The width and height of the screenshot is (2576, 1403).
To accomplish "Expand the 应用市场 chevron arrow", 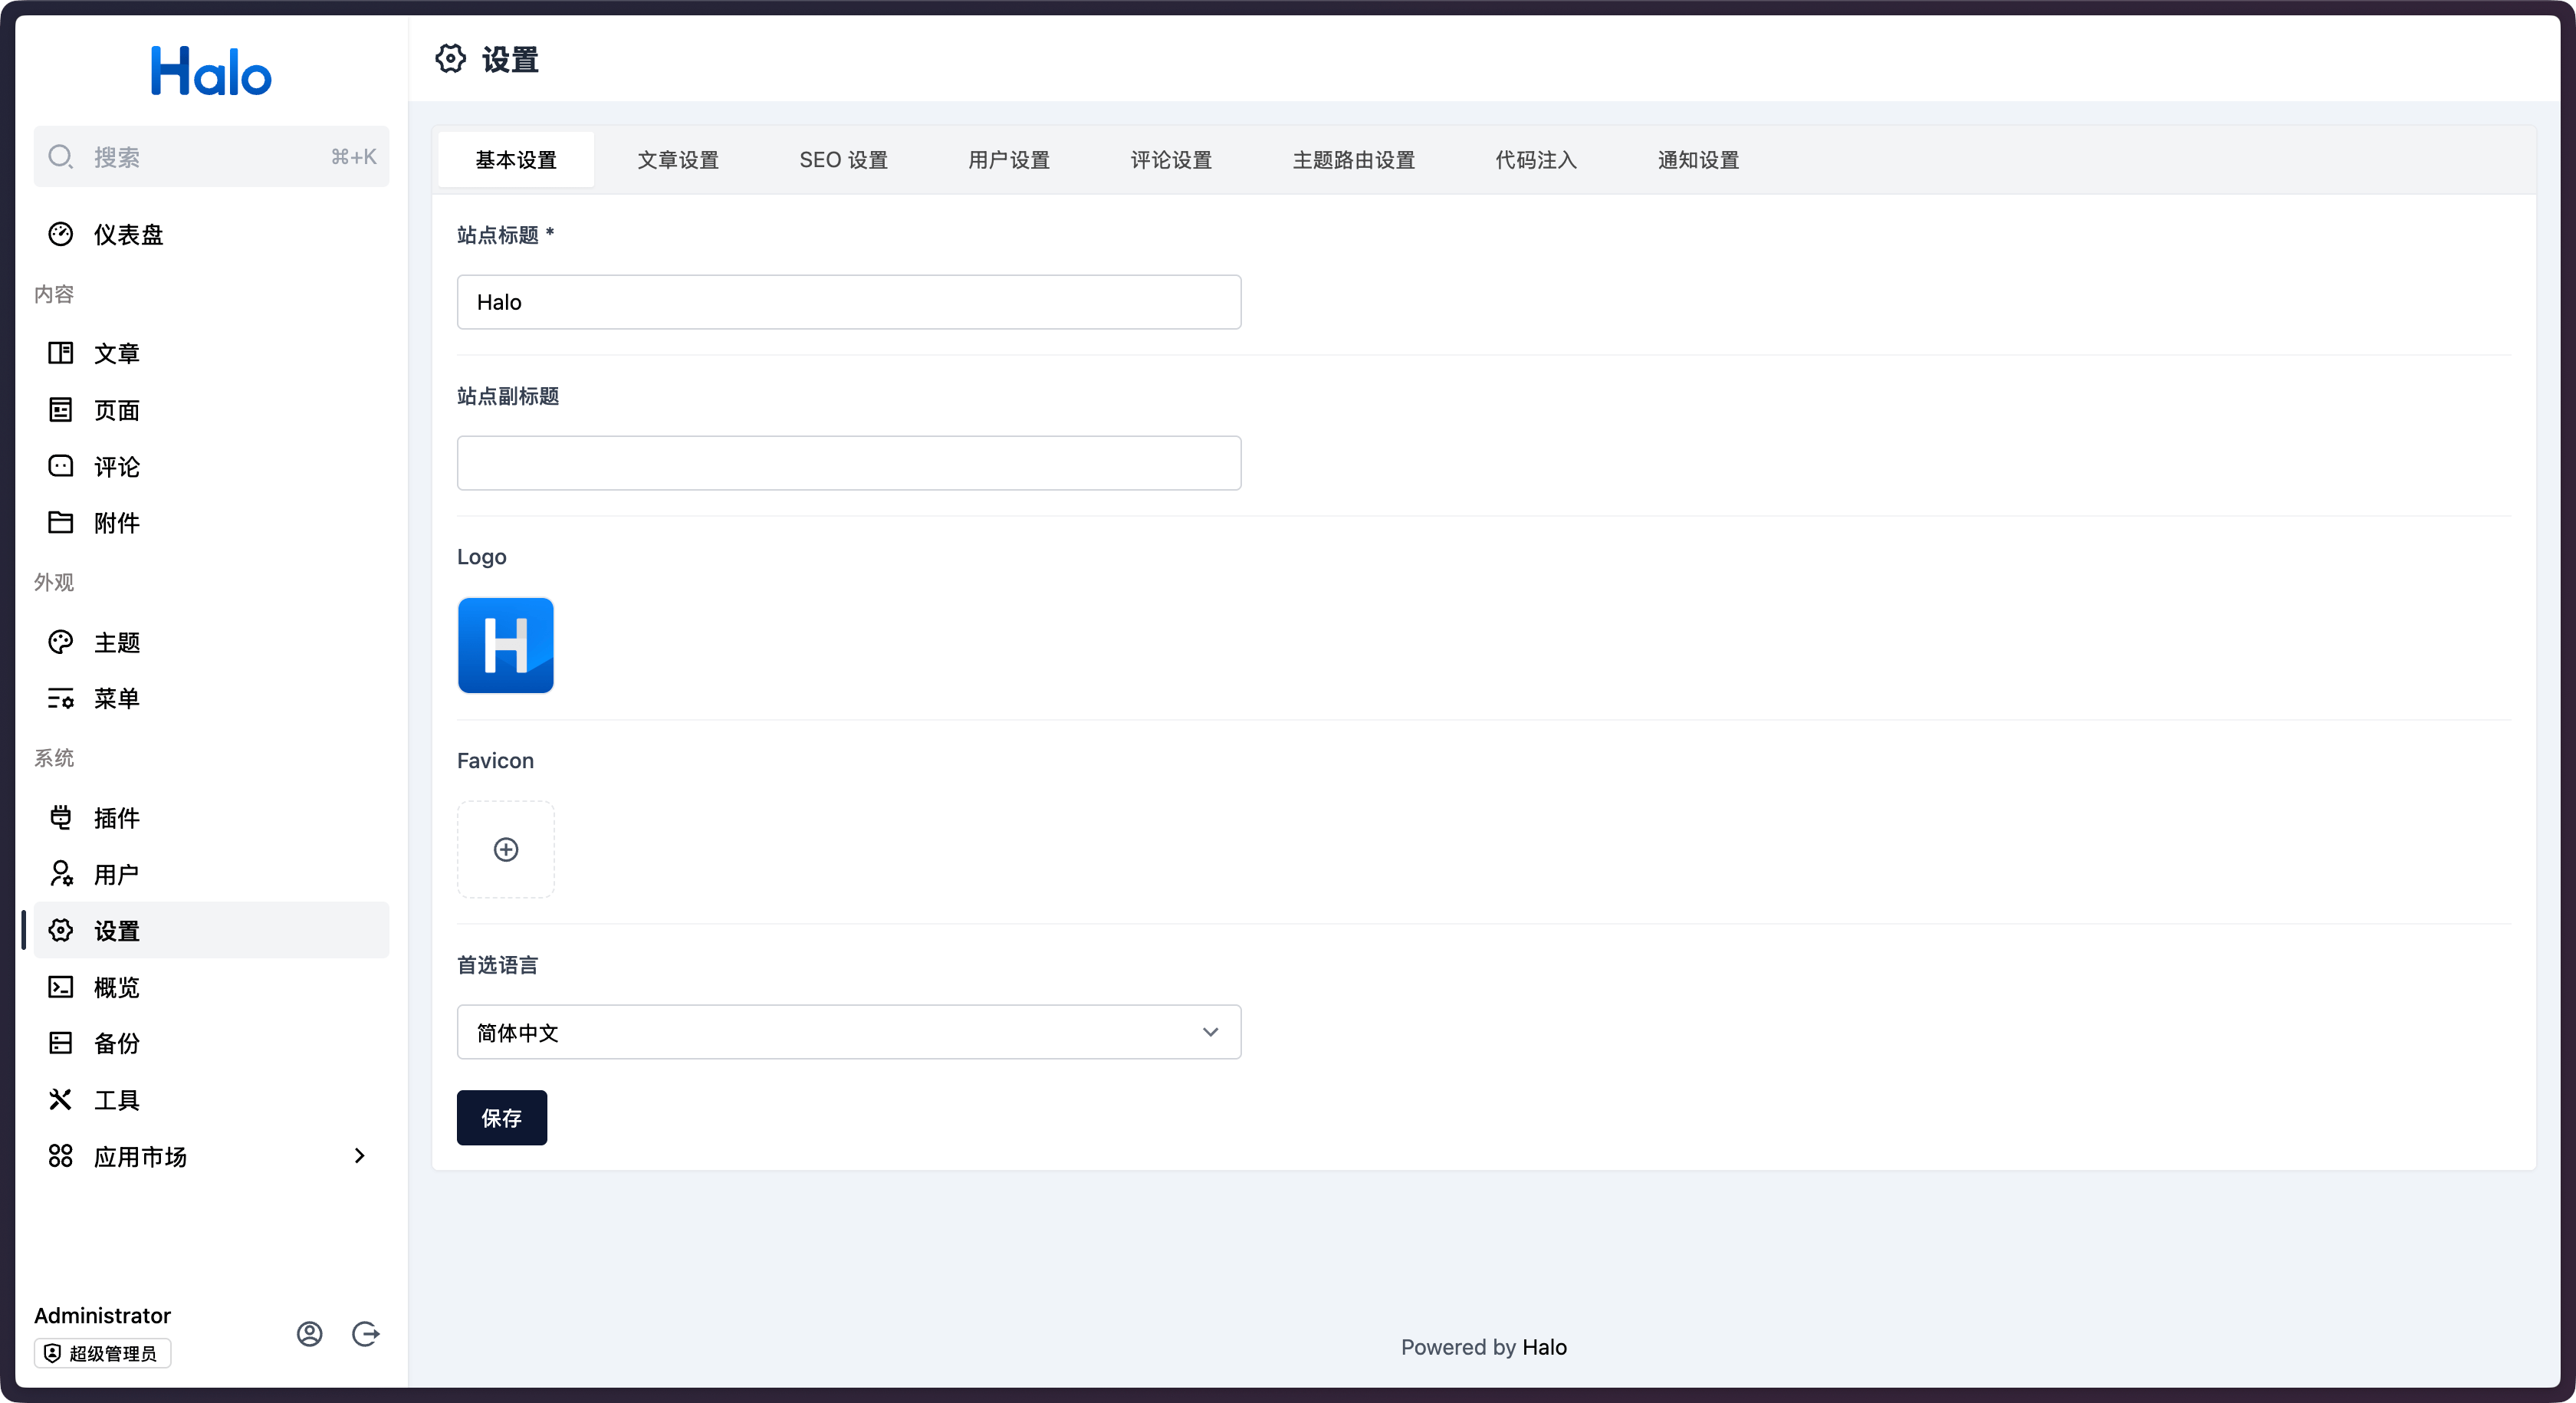I will click(360, 1156).
